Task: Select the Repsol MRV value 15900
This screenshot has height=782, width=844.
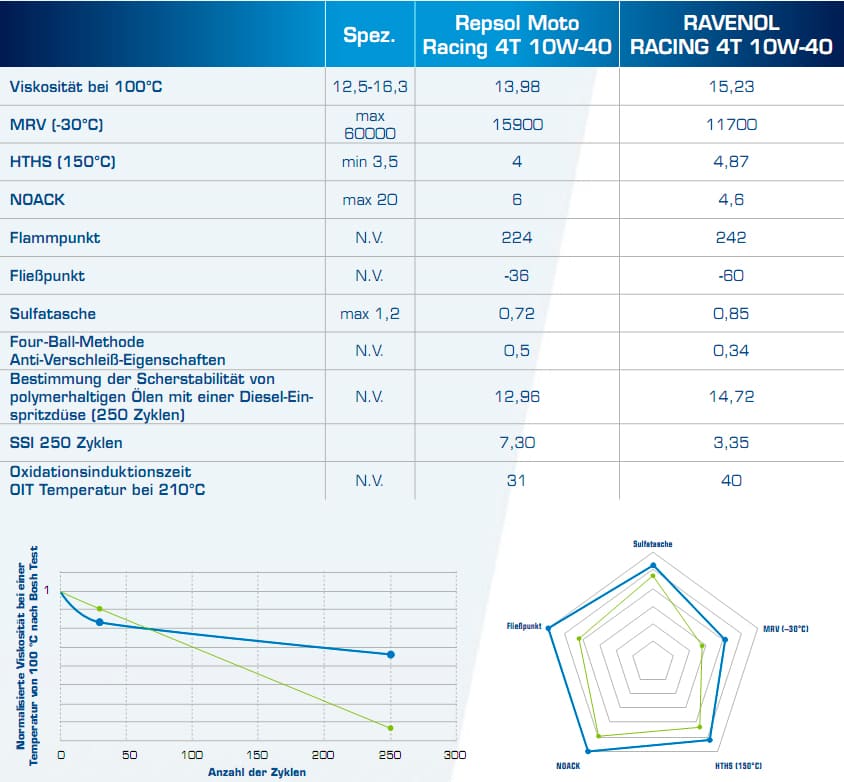Action: click(x=516, y=125)
